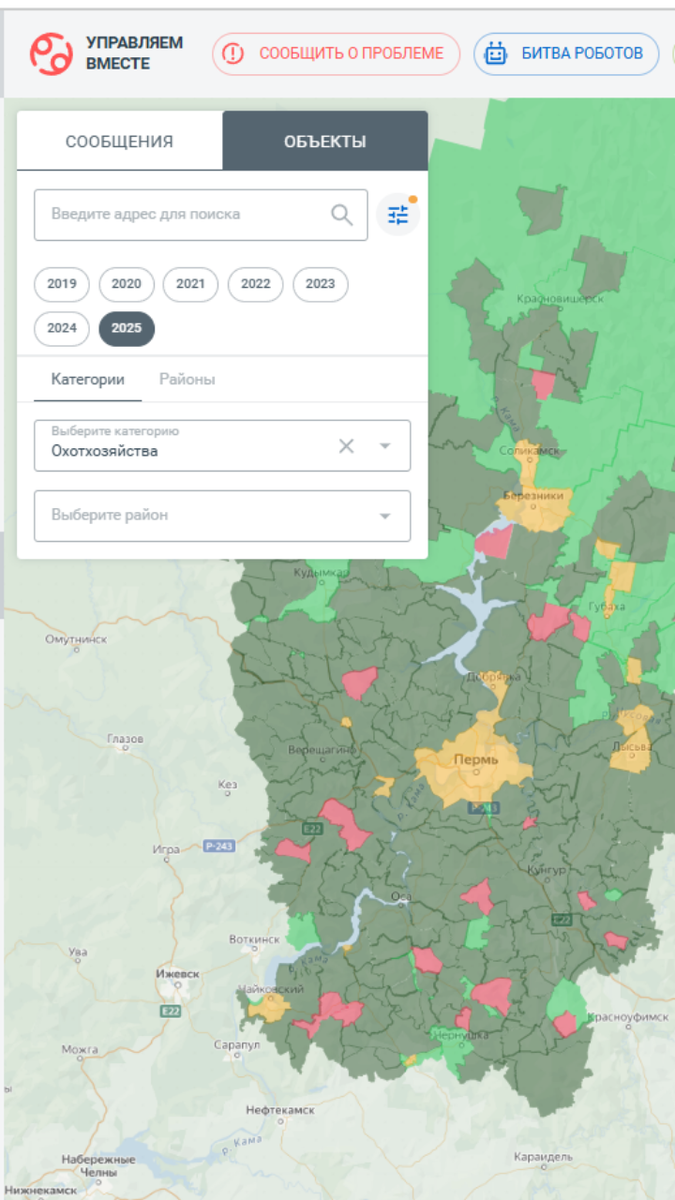Click the orange Пермь region on map
Image resolution: width=675 pixels, height=1200 pixels.
point(474,762)
